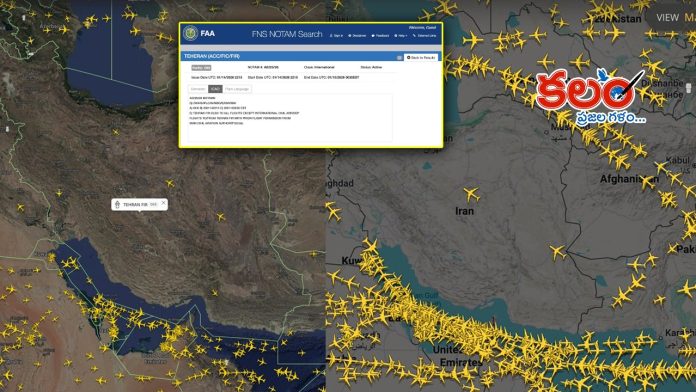
Task: Select the aircraft directly above Iran label
Action: pos(471,194)
